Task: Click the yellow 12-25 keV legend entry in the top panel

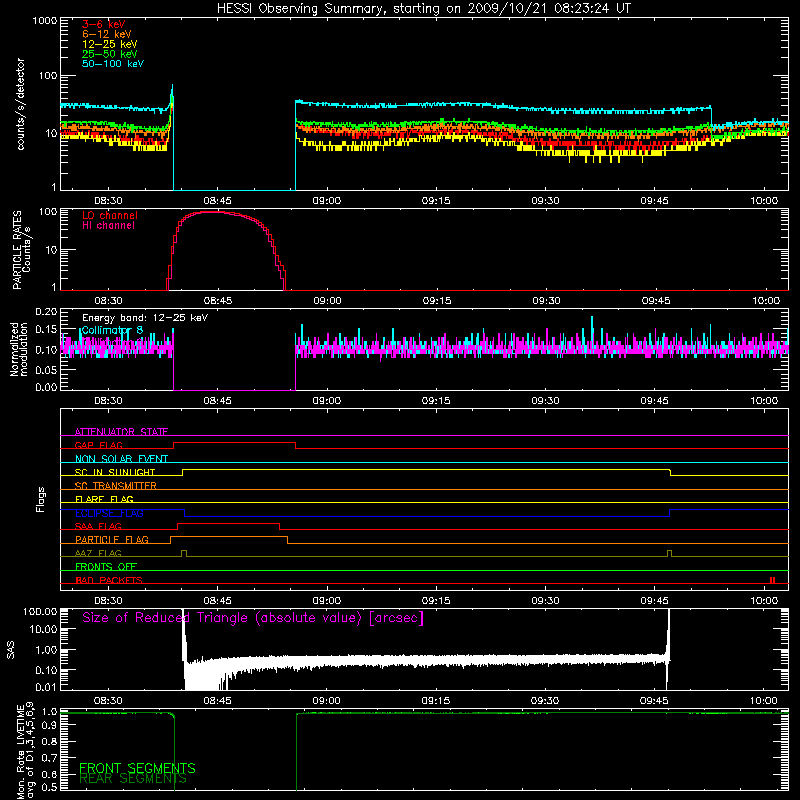Action: (110, 44)
